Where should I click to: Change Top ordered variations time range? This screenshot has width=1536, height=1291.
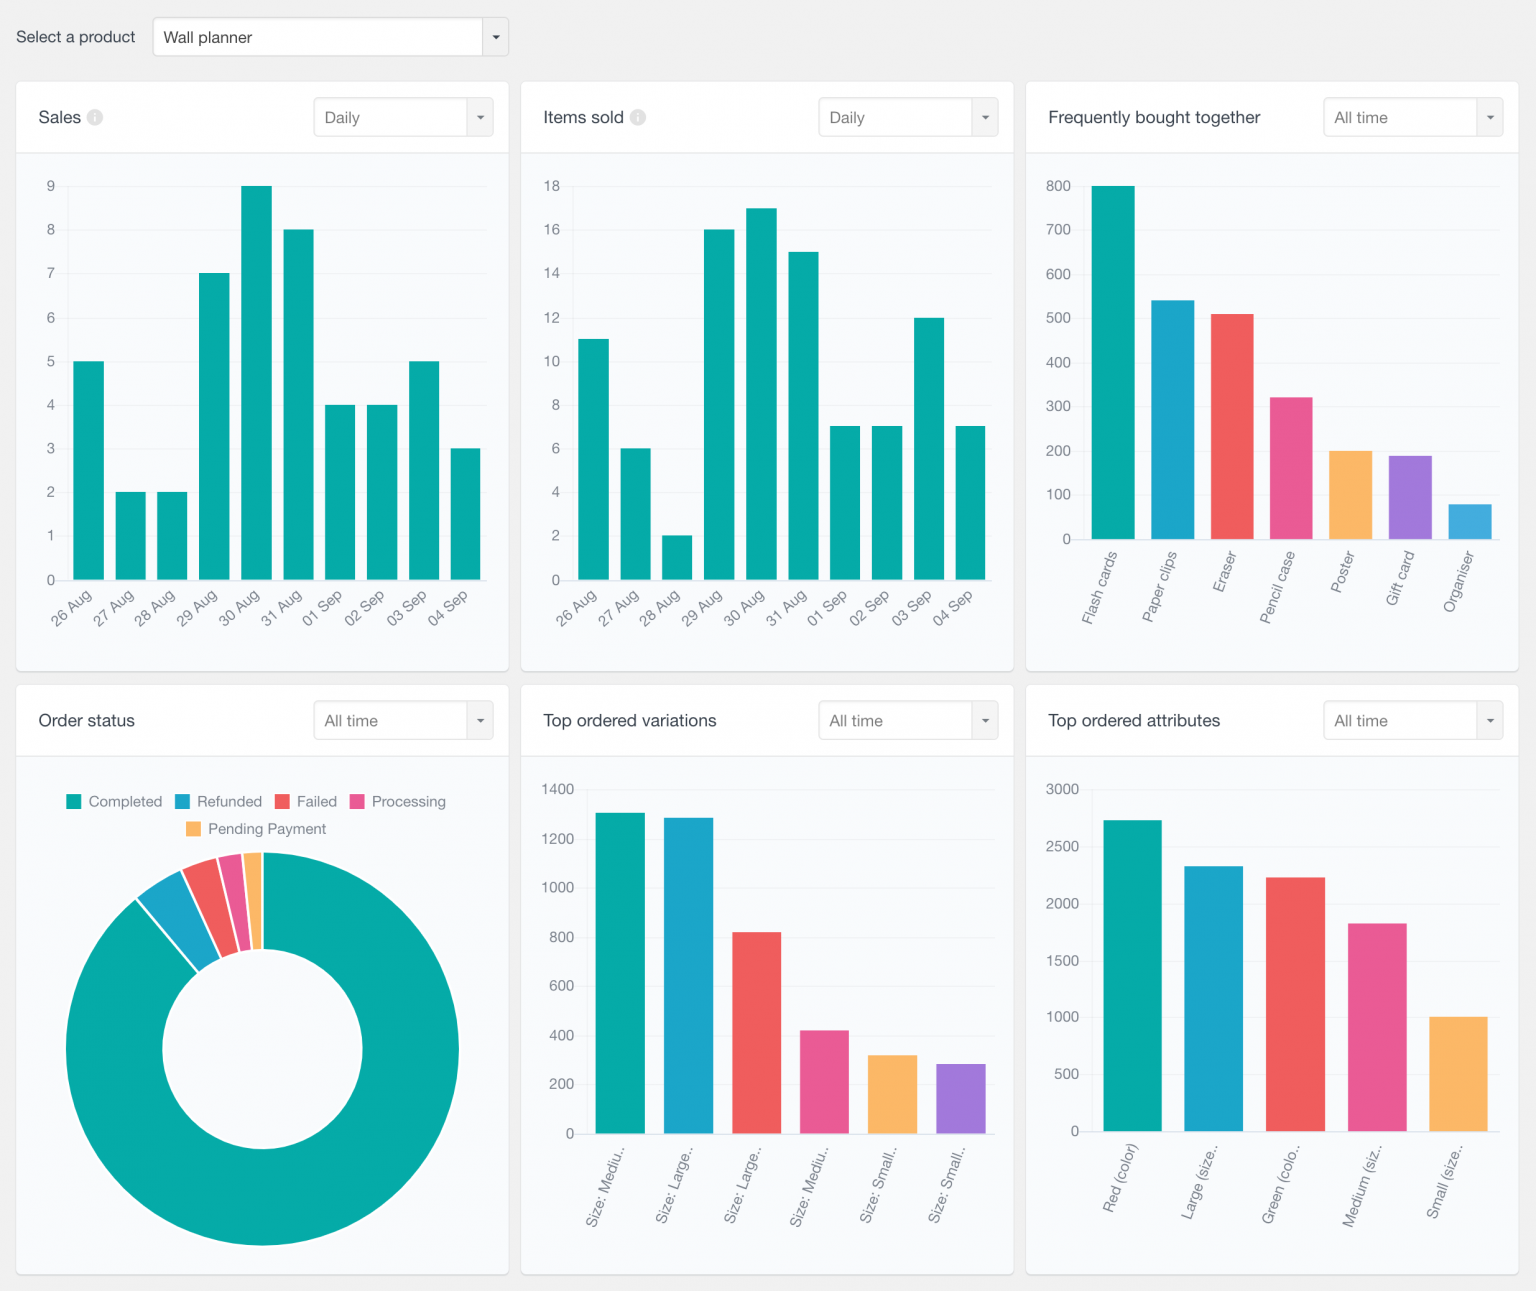click(x=908, y=720)
